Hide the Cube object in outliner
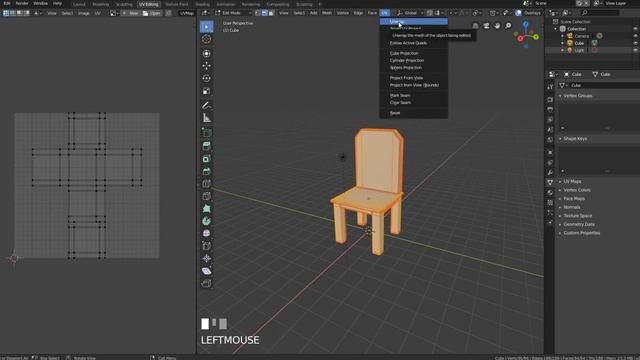The image size is (640, 360). [636, 43]
